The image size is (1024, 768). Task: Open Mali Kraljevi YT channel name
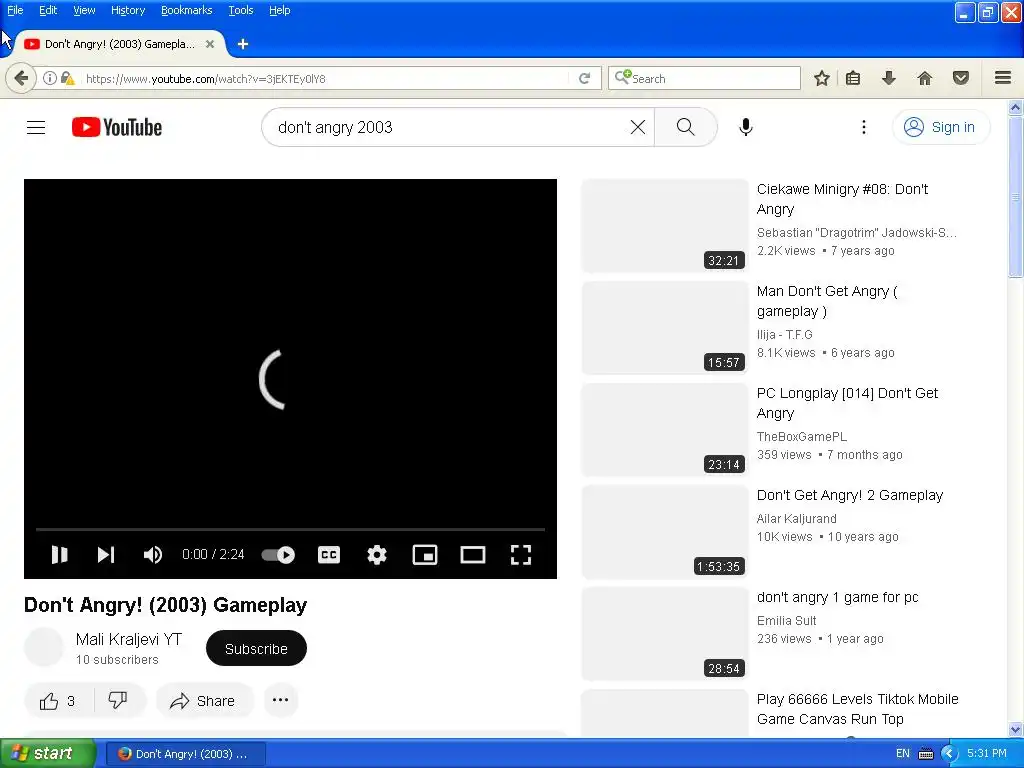(129, 639)
